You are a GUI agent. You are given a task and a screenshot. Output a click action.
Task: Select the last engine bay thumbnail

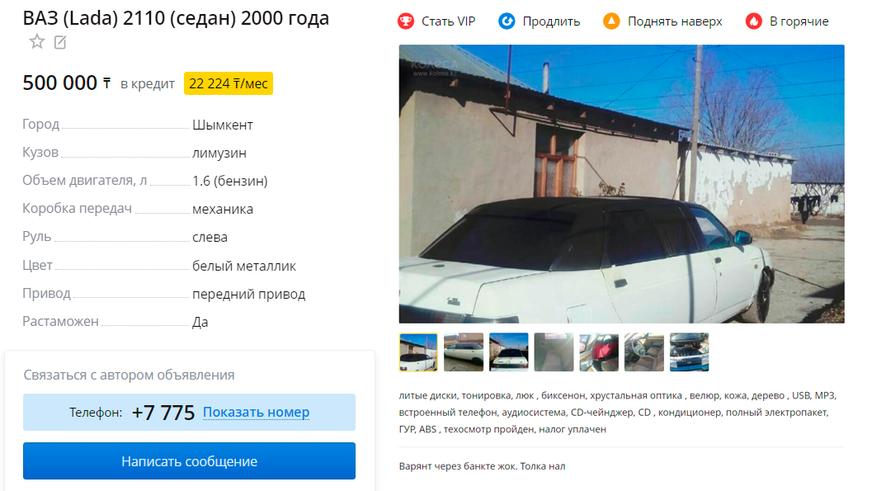coord(689,352)
